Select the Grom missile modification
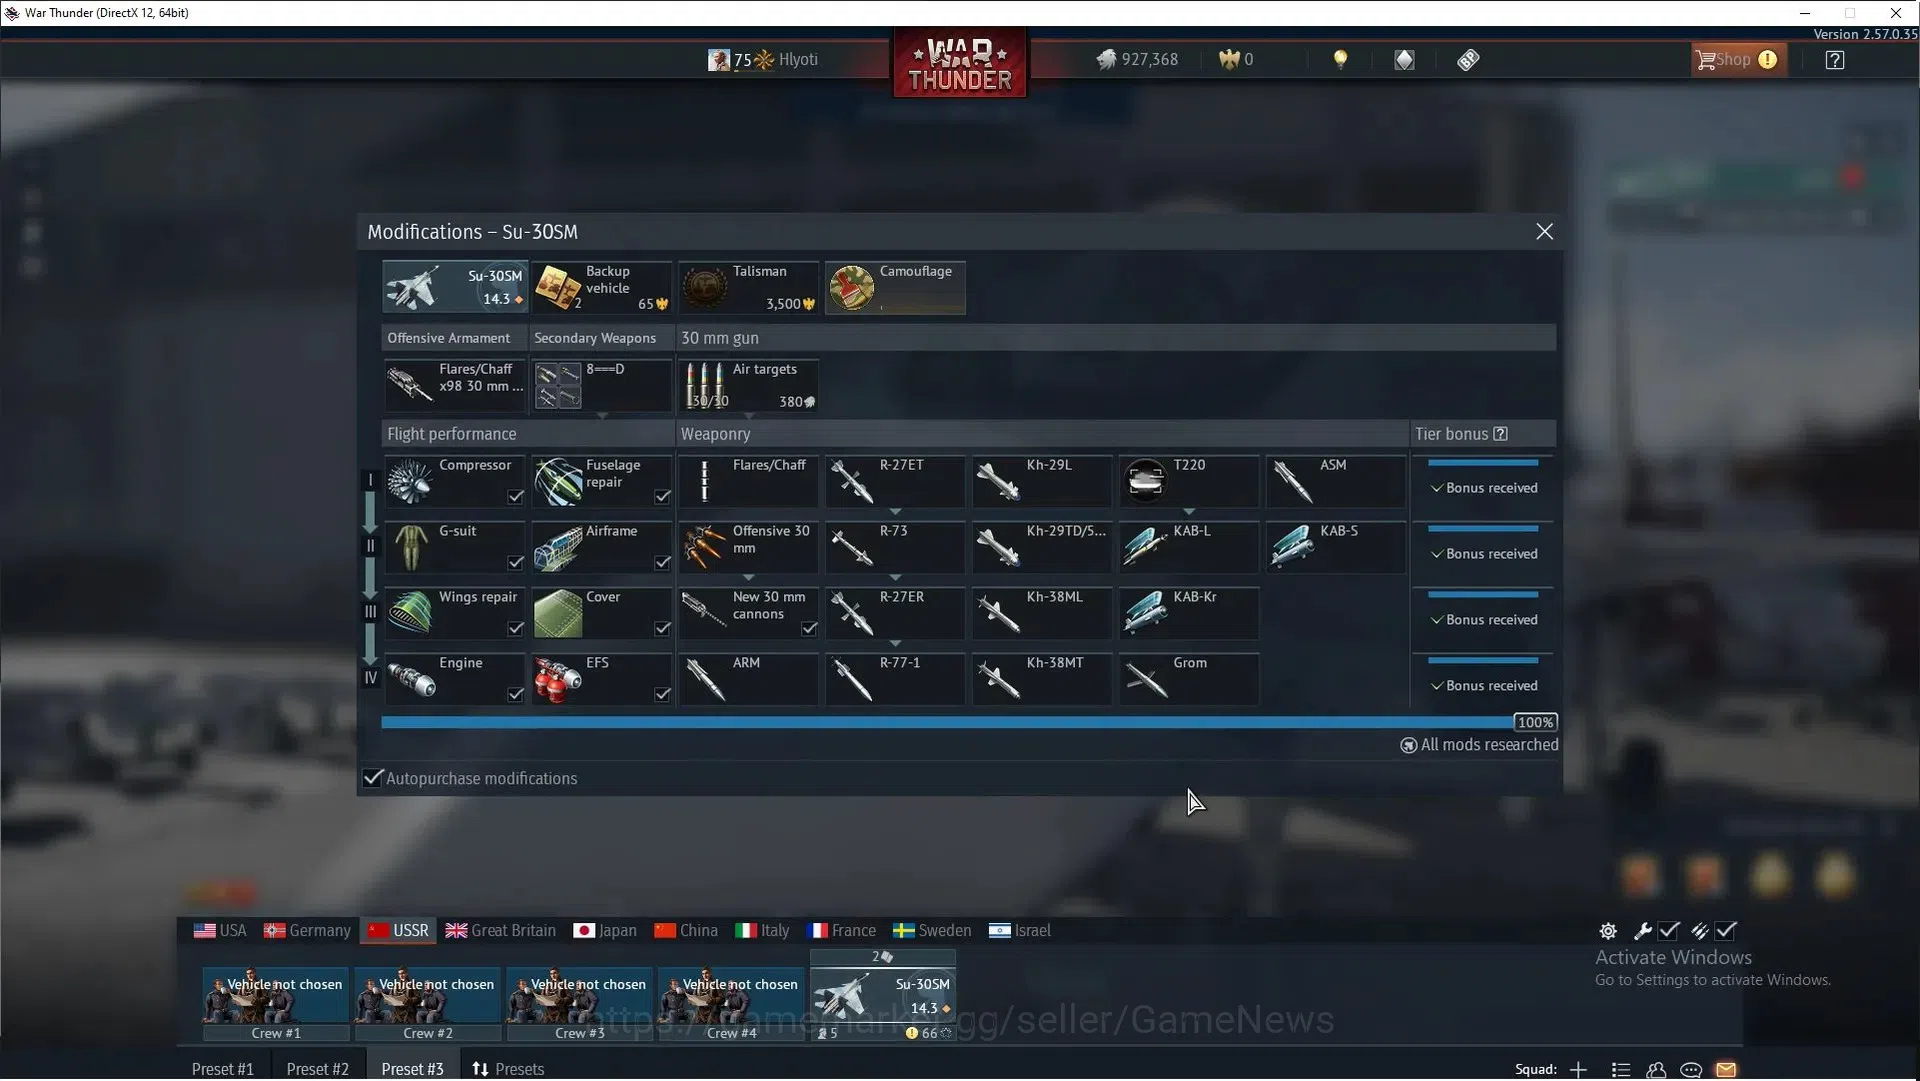Viewport: 1920px width, 1081px height. point(1189,679)
